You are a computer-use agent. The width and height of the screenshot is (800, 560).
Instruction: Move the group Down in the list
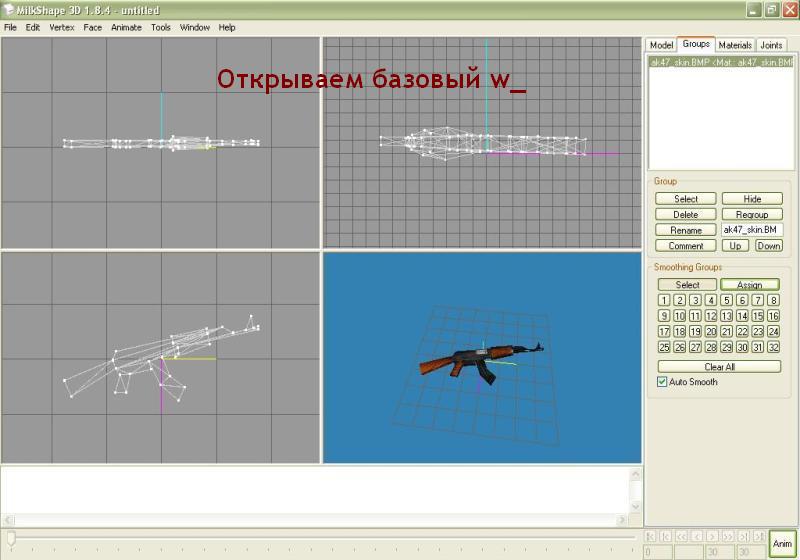point(768,245)
